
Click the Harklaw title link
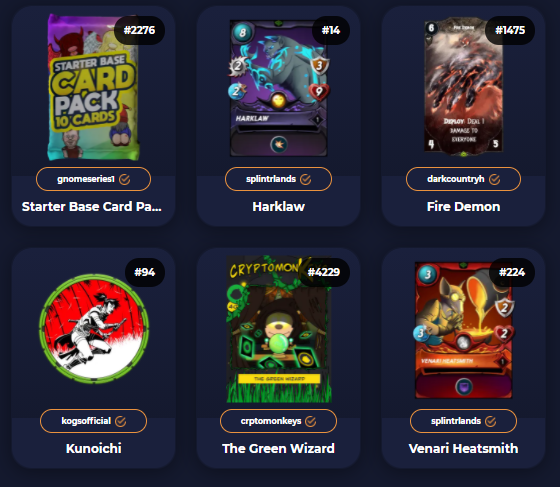[279, 206]
